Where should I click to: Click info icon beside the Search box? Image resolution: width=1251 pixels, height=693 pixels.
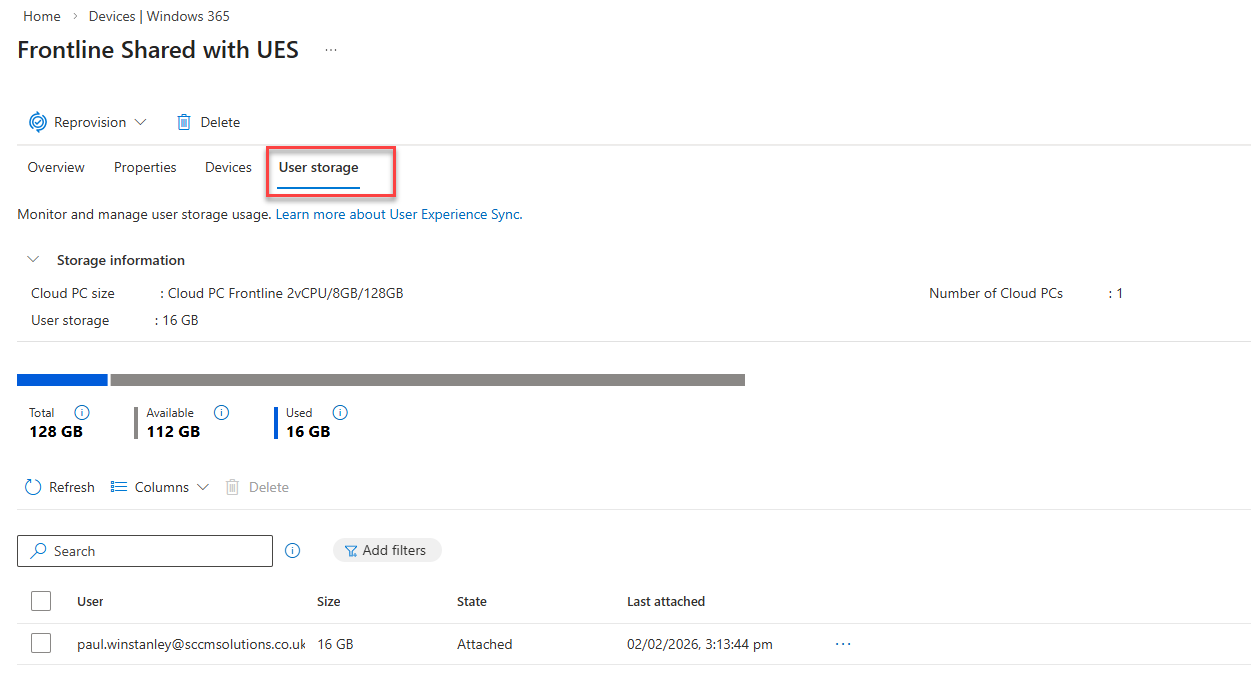[x=293, y=551]
